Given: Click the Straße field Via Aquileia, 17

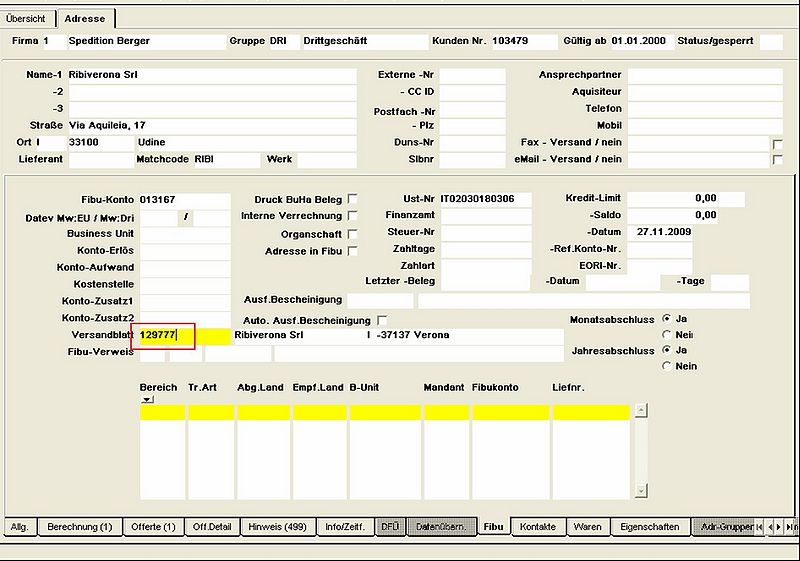Looking at the screenshot, I should coord(212,126).
